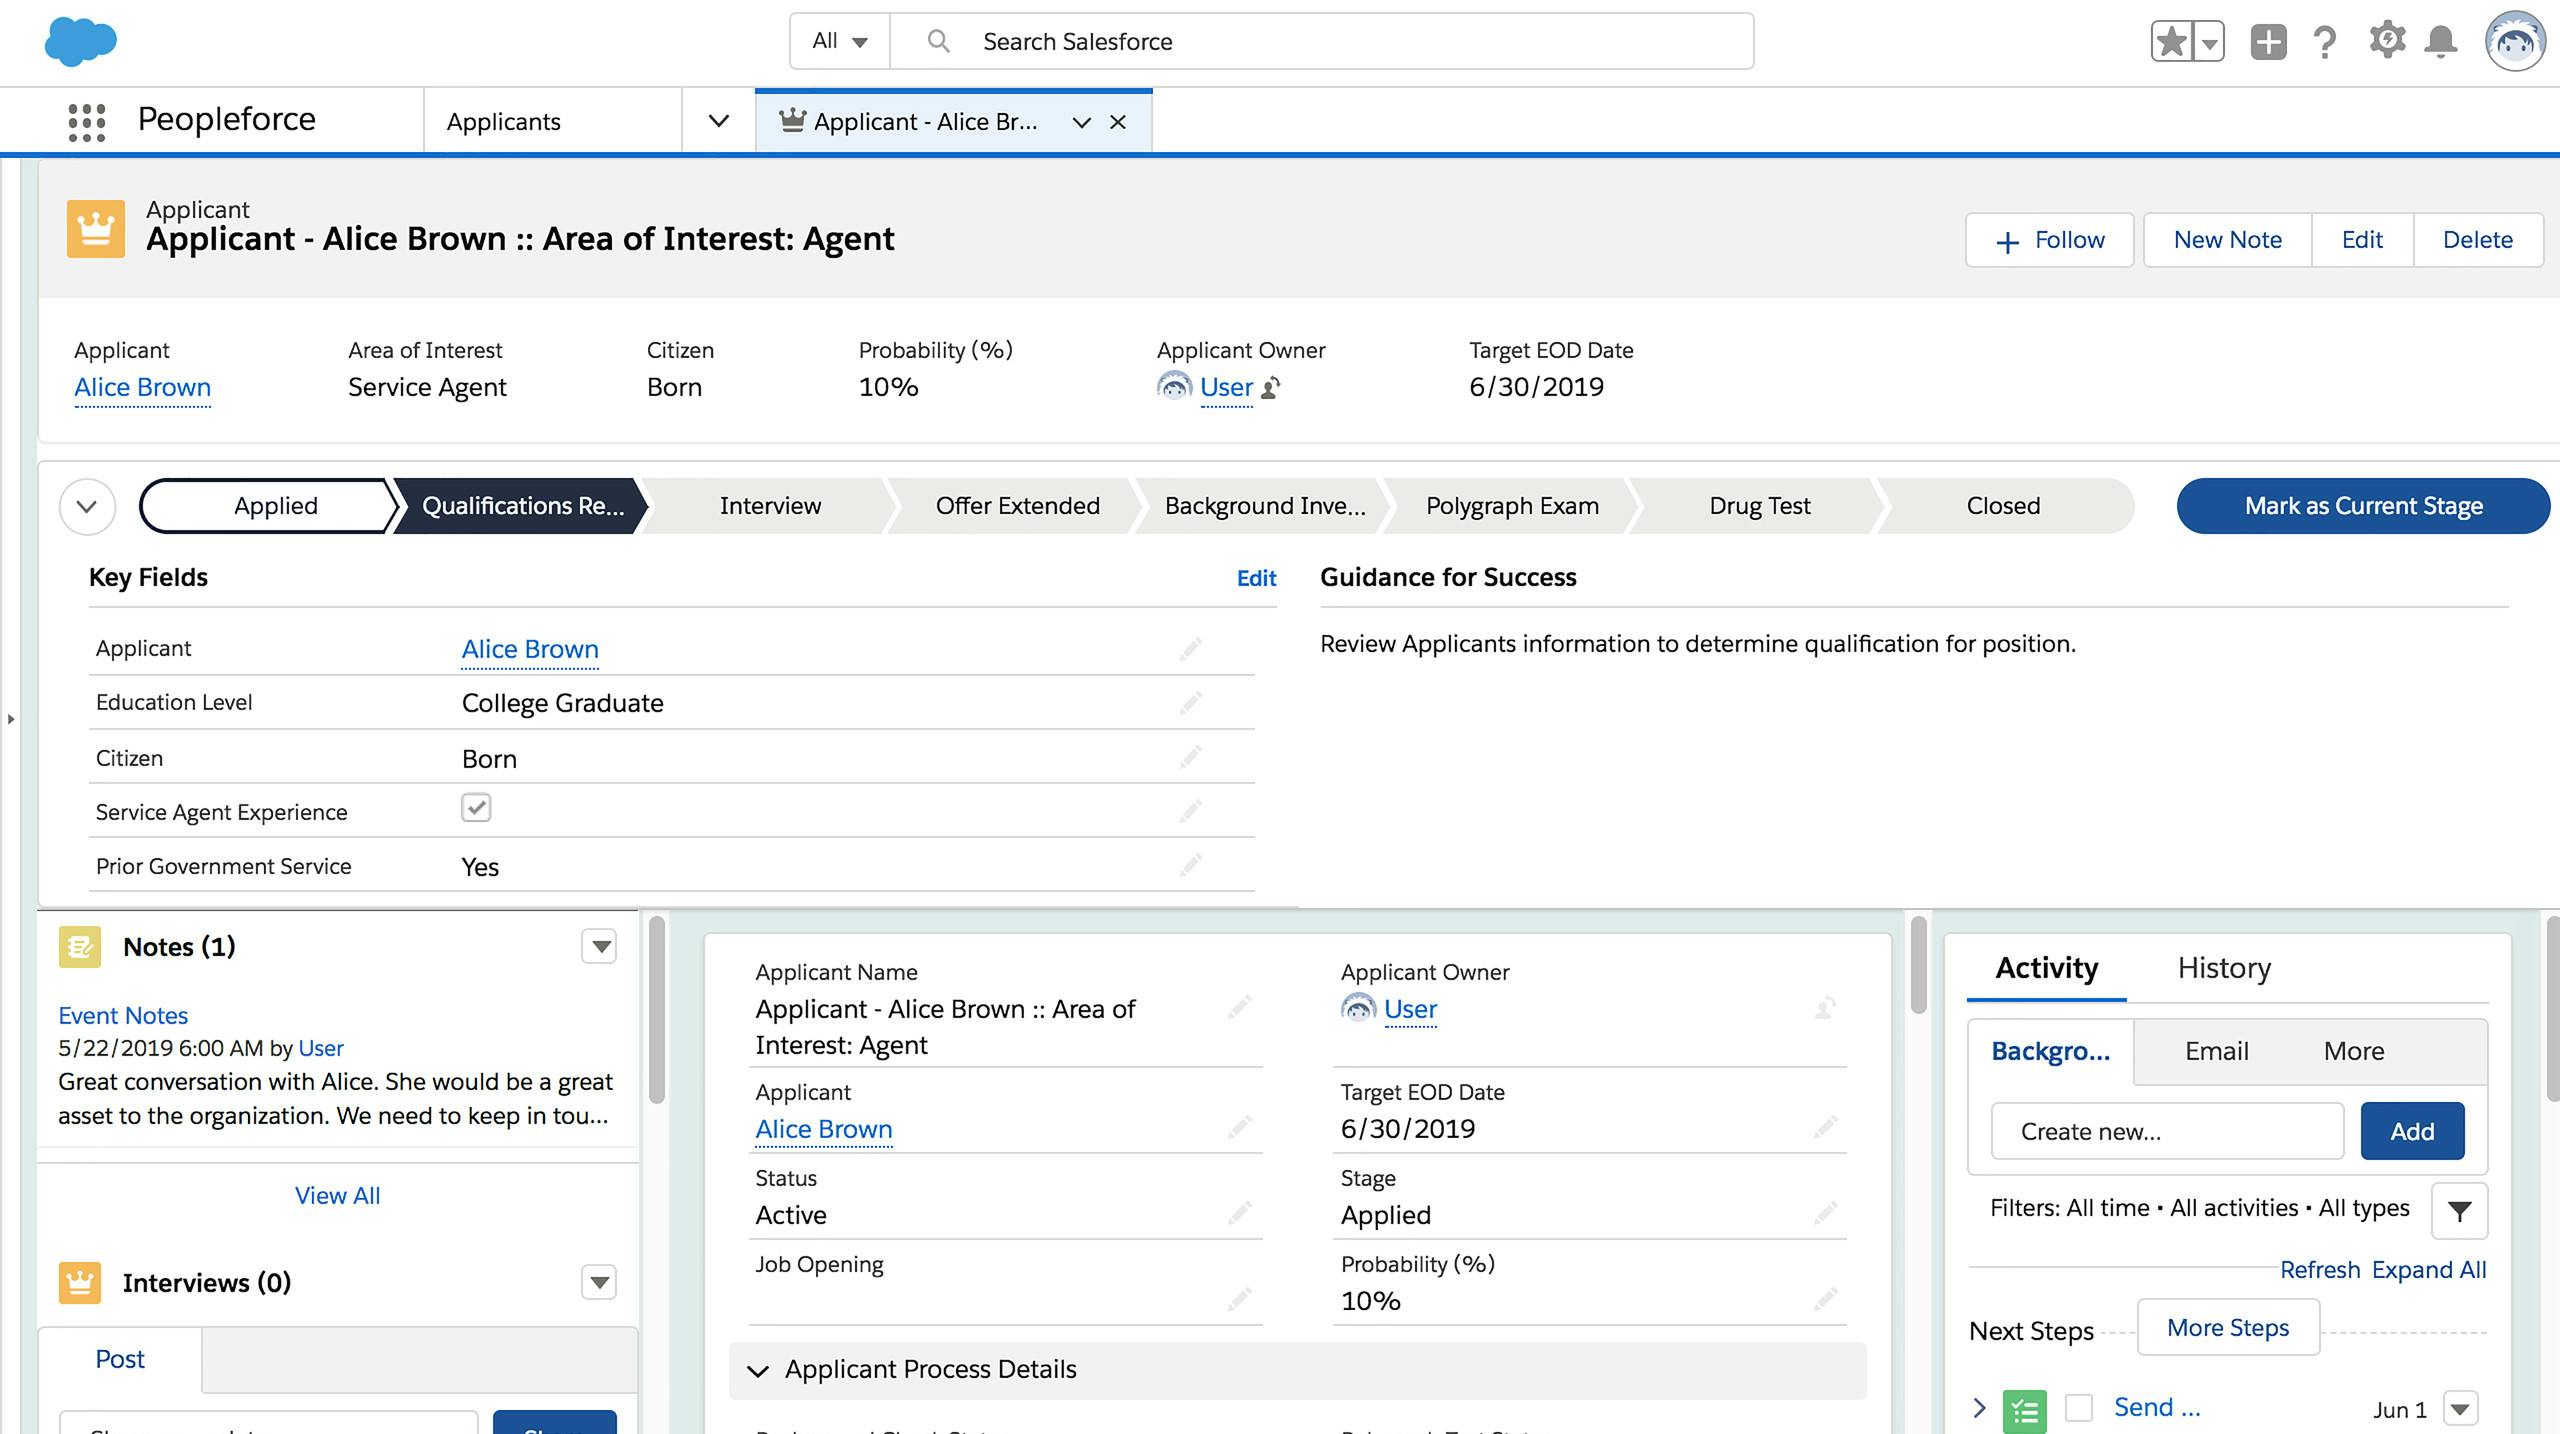Image resolution: width=2560 pixels, height=1434 pixels.
Task: Close the Applicant - Alice Brown tab
Action: (1118, 122)
